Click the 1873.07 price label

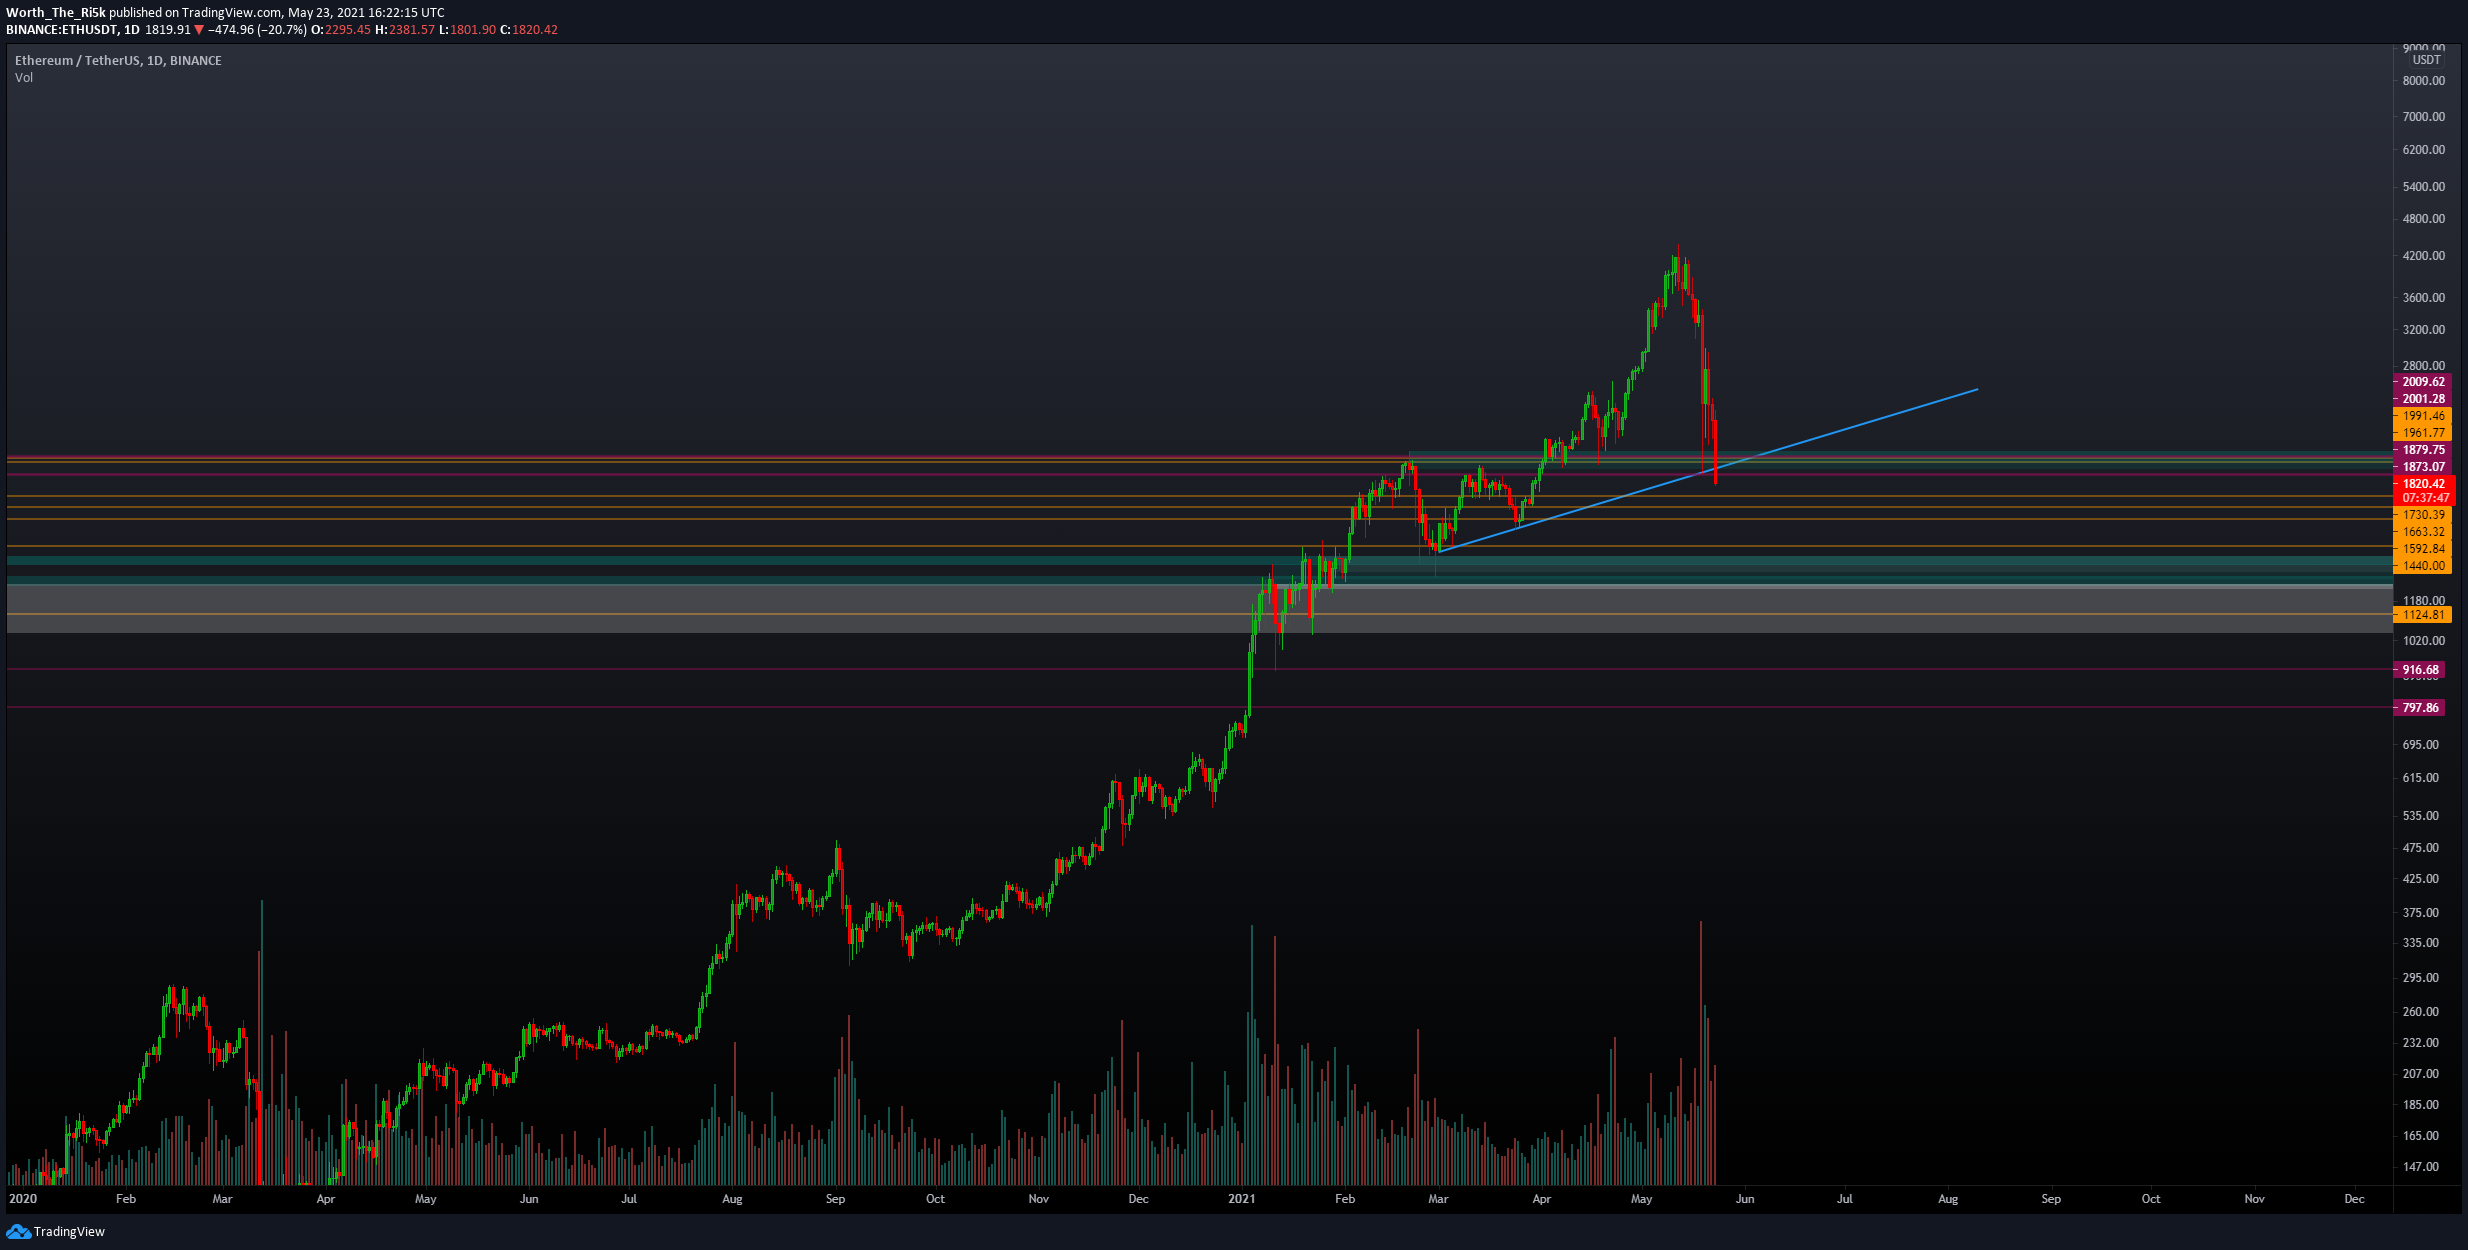tap(2424, 467)
